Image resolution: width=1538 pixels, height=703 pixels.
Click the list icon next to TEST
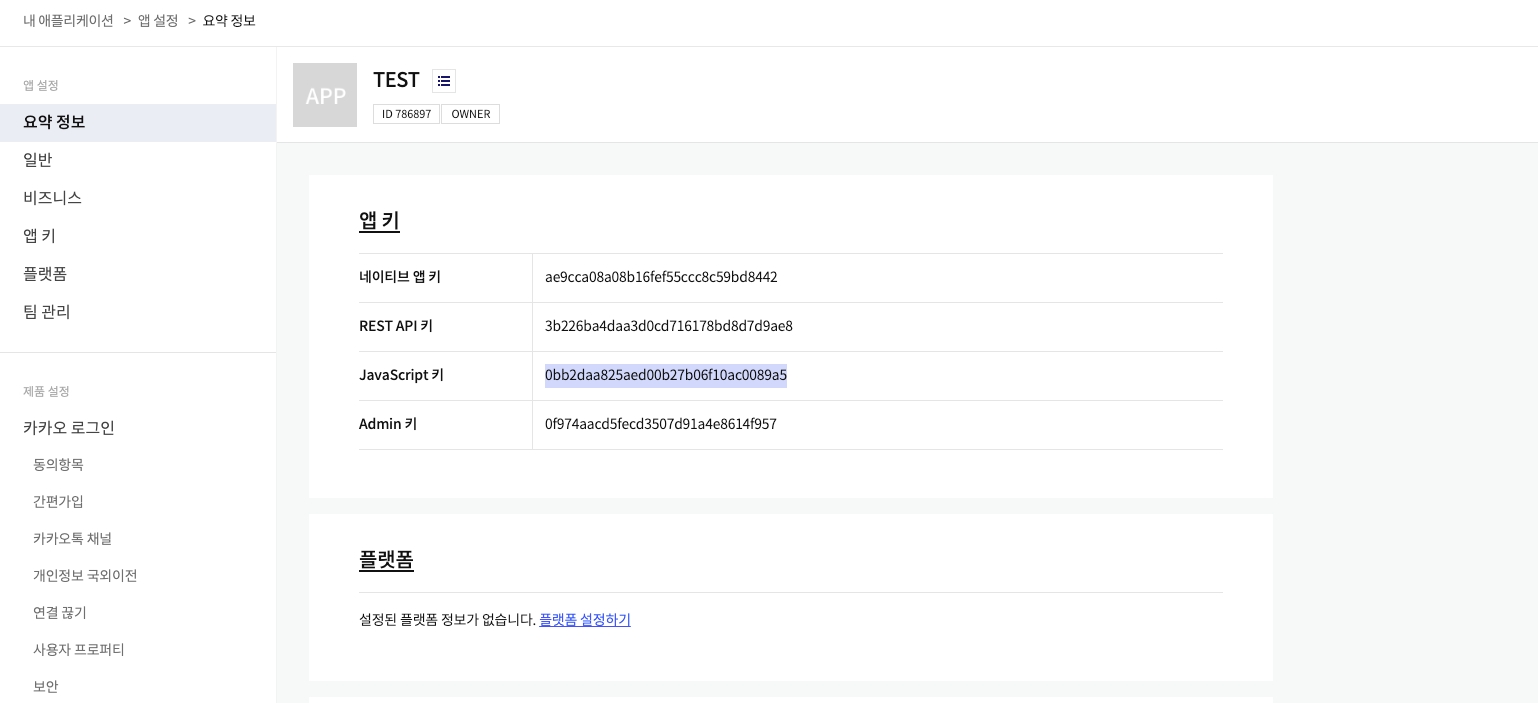444,81
